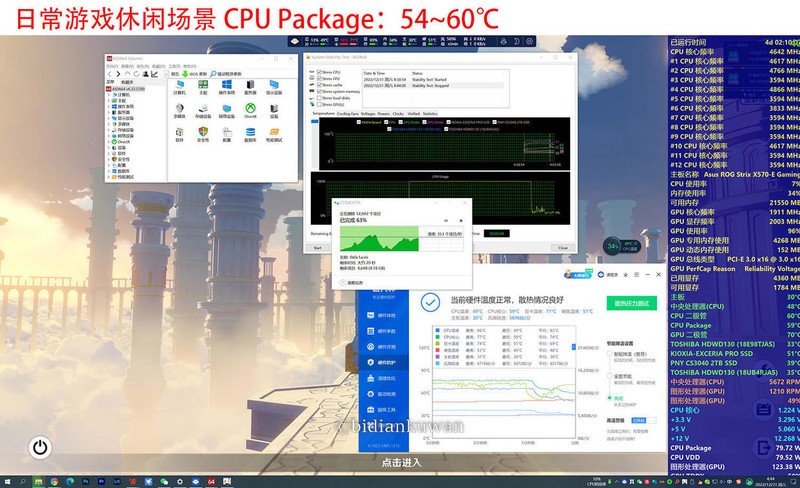The image size is (800, 488).
Task: Switch to the Statistics tab
Action: (x=430, y=114)
